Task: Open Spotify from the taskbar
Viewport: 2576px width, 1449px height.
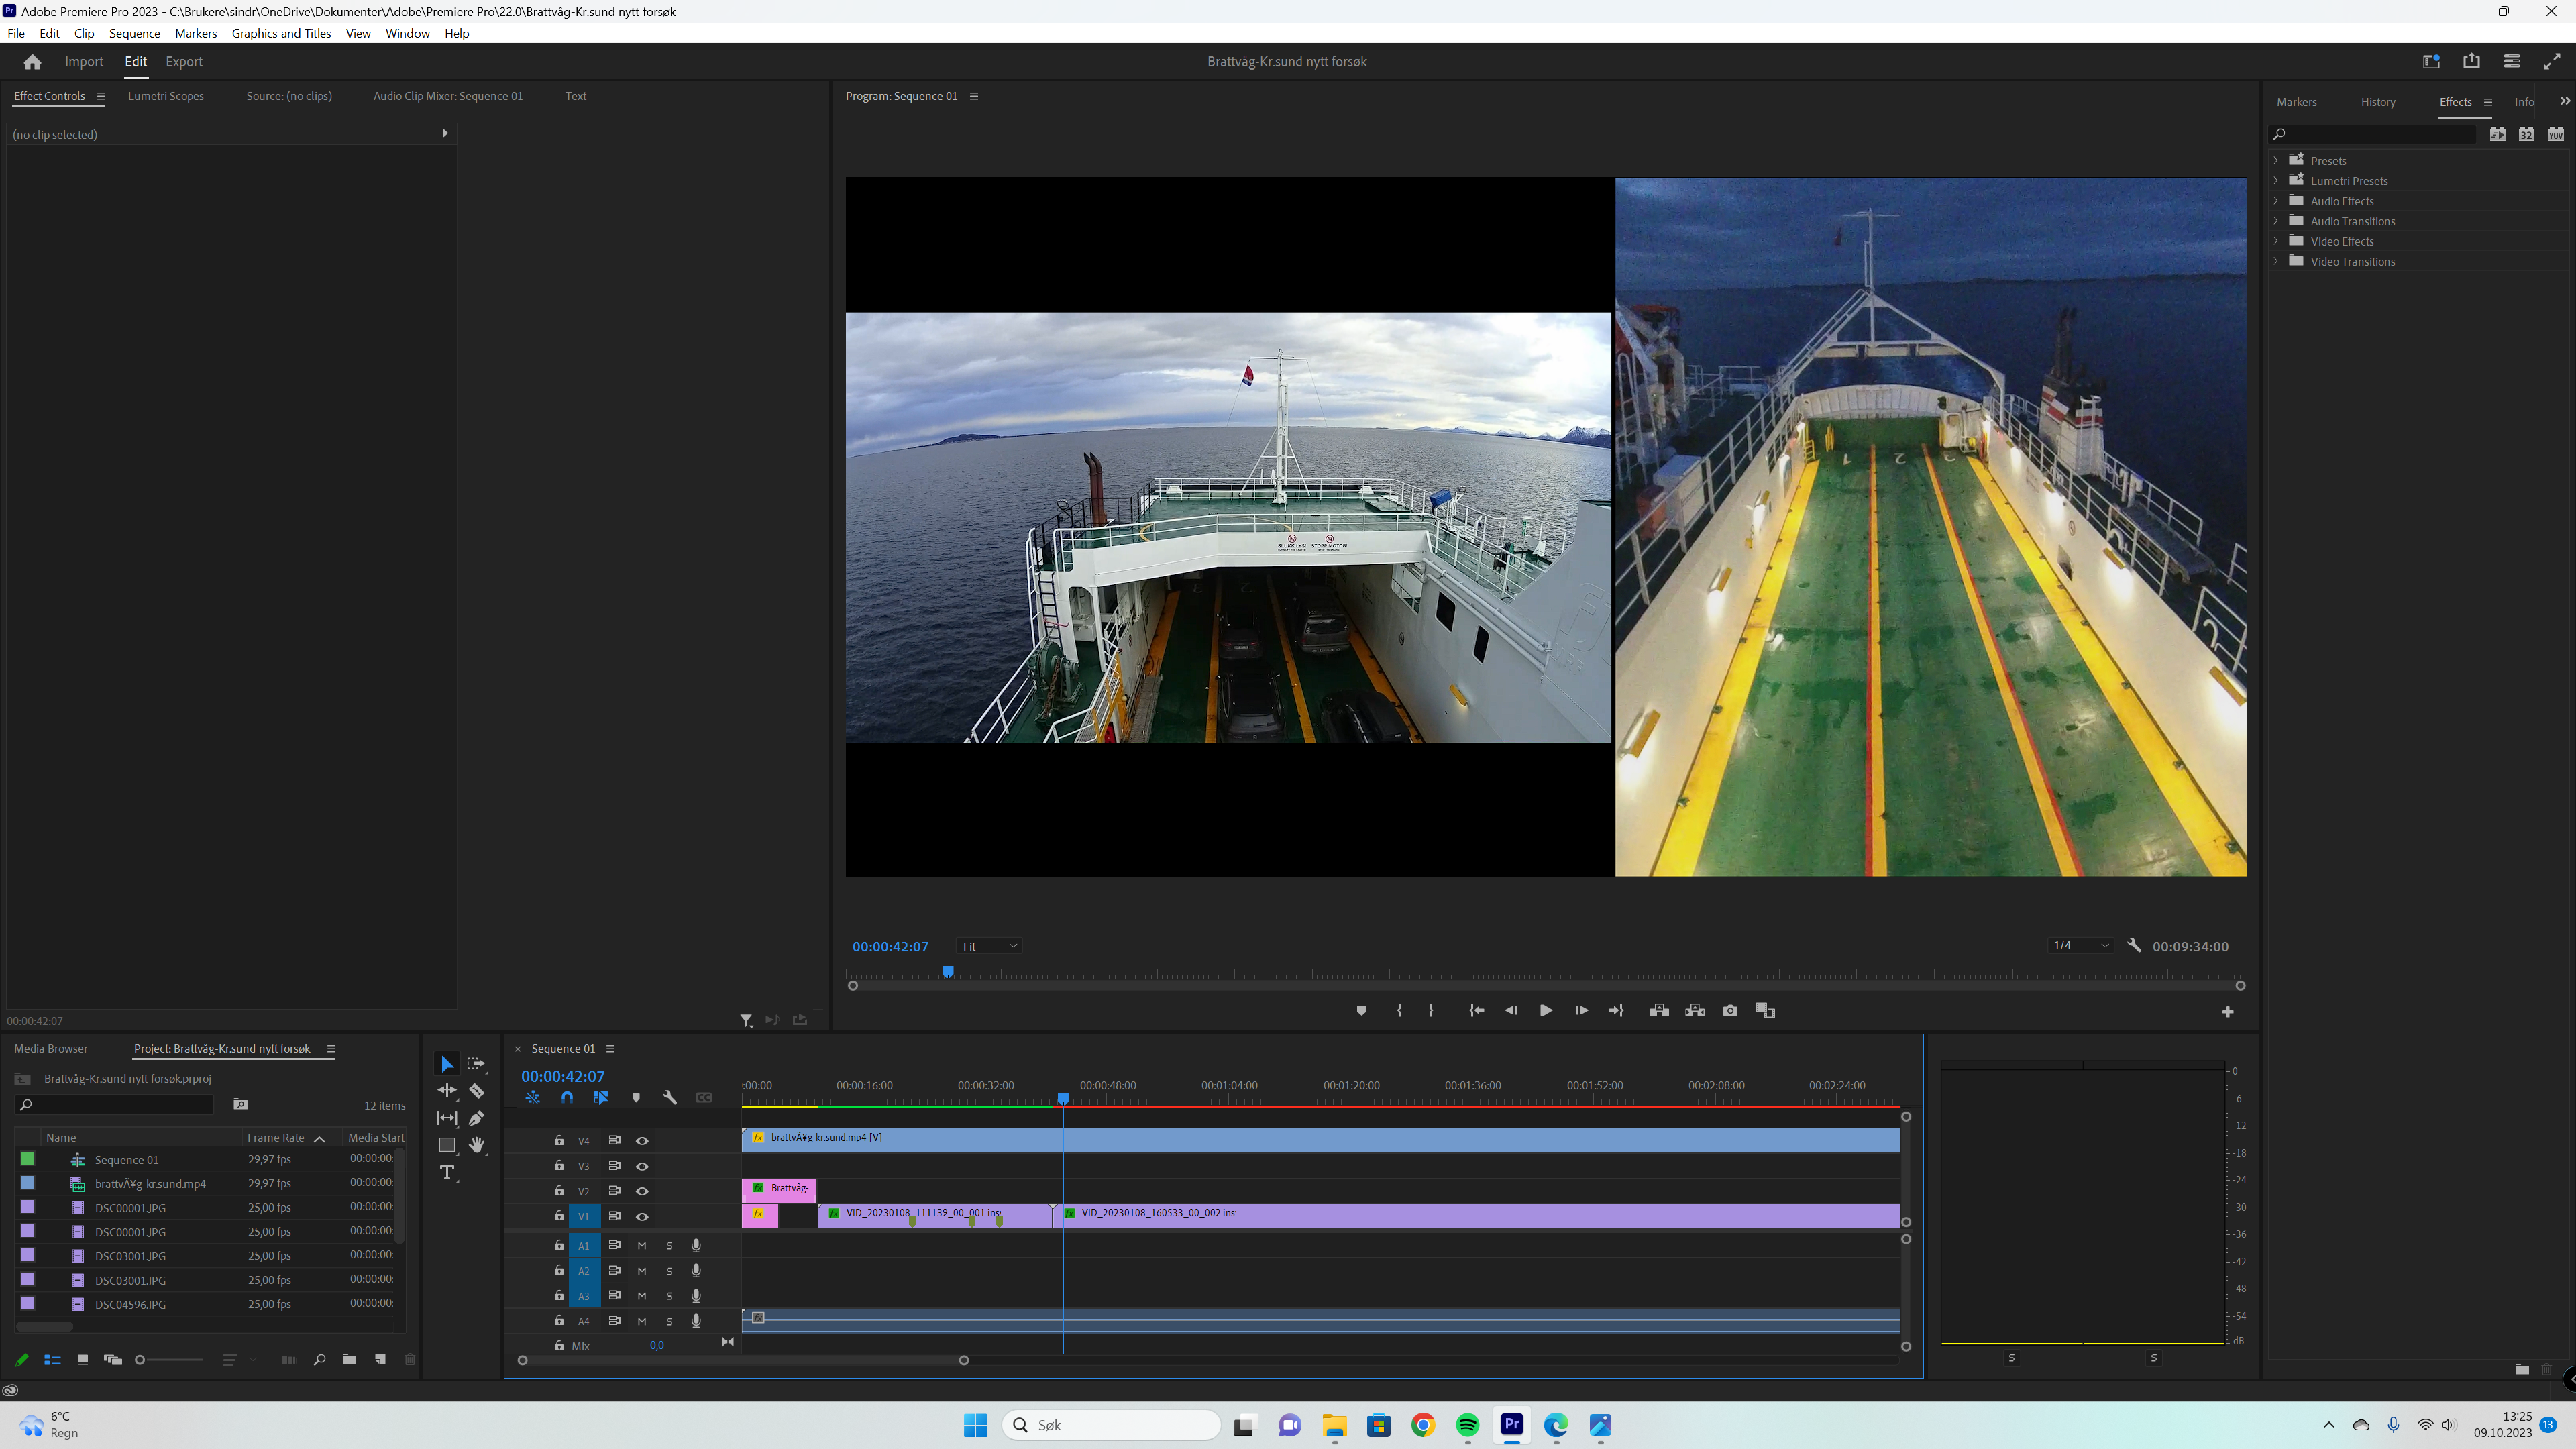Action: tap(1467, 1425)
